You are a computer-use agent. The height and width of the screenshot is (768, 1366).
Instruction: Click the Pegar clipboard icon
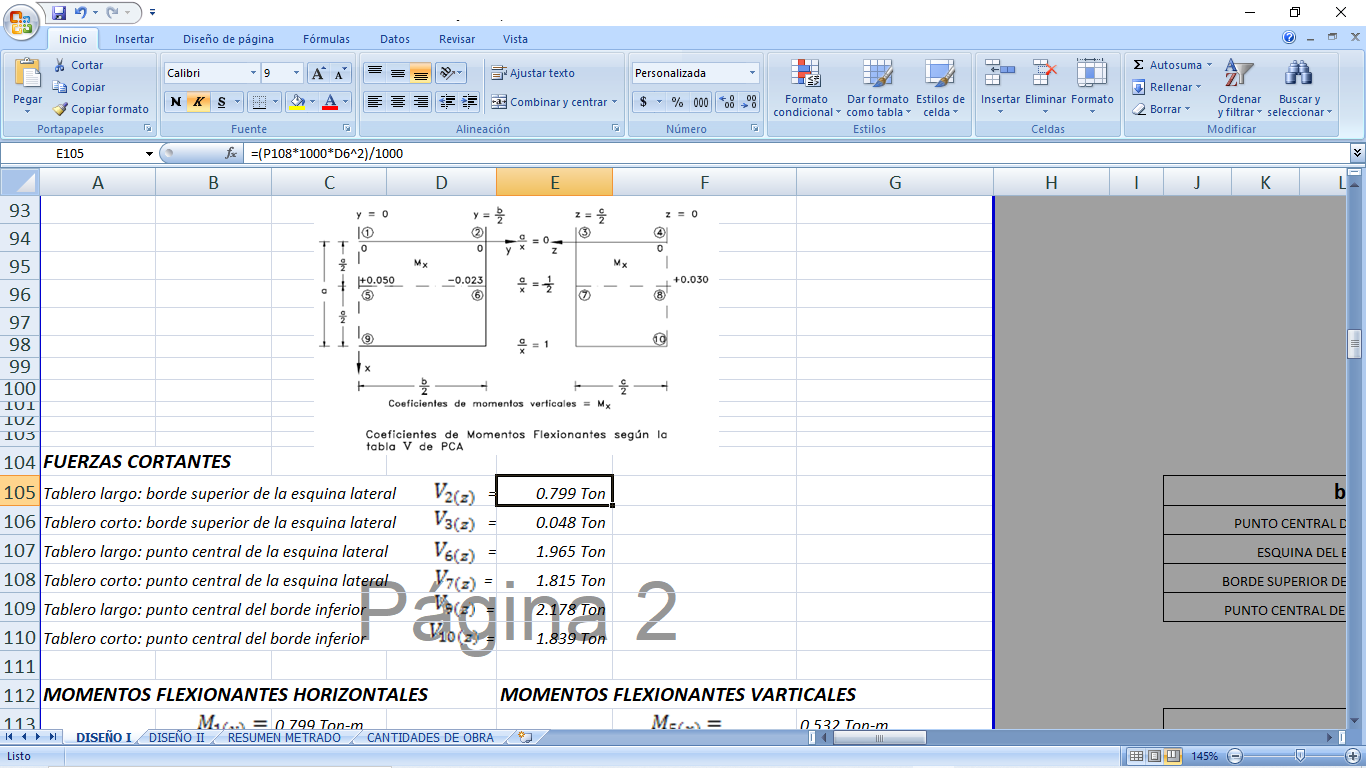coord(28,73)
